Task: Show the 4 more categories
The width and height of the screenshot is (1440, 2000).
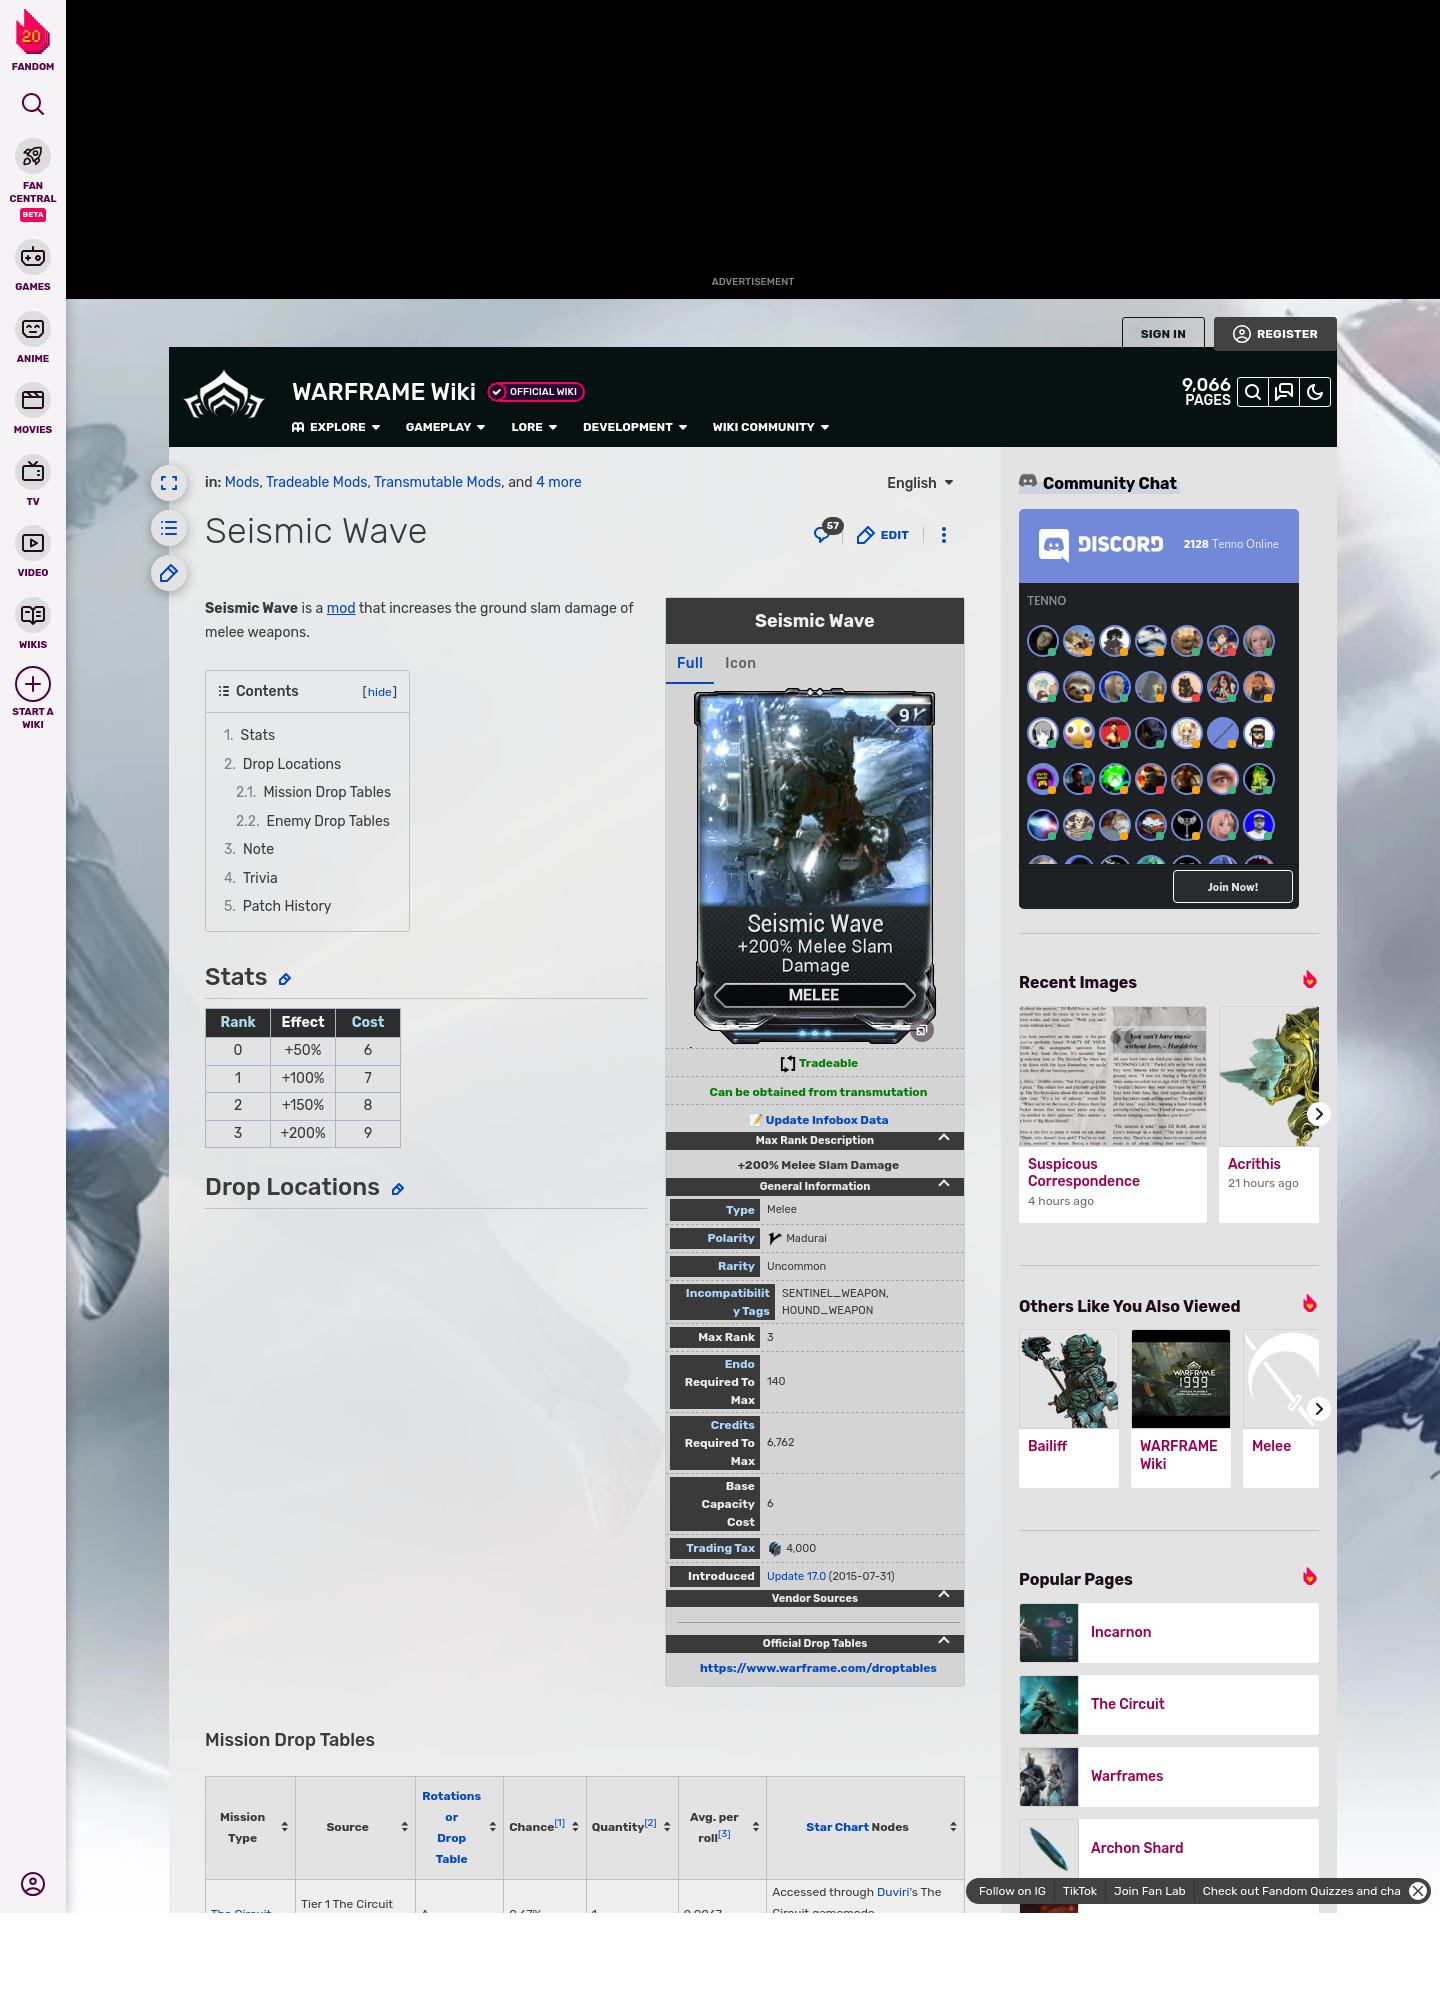Action: tap(559, 482)
